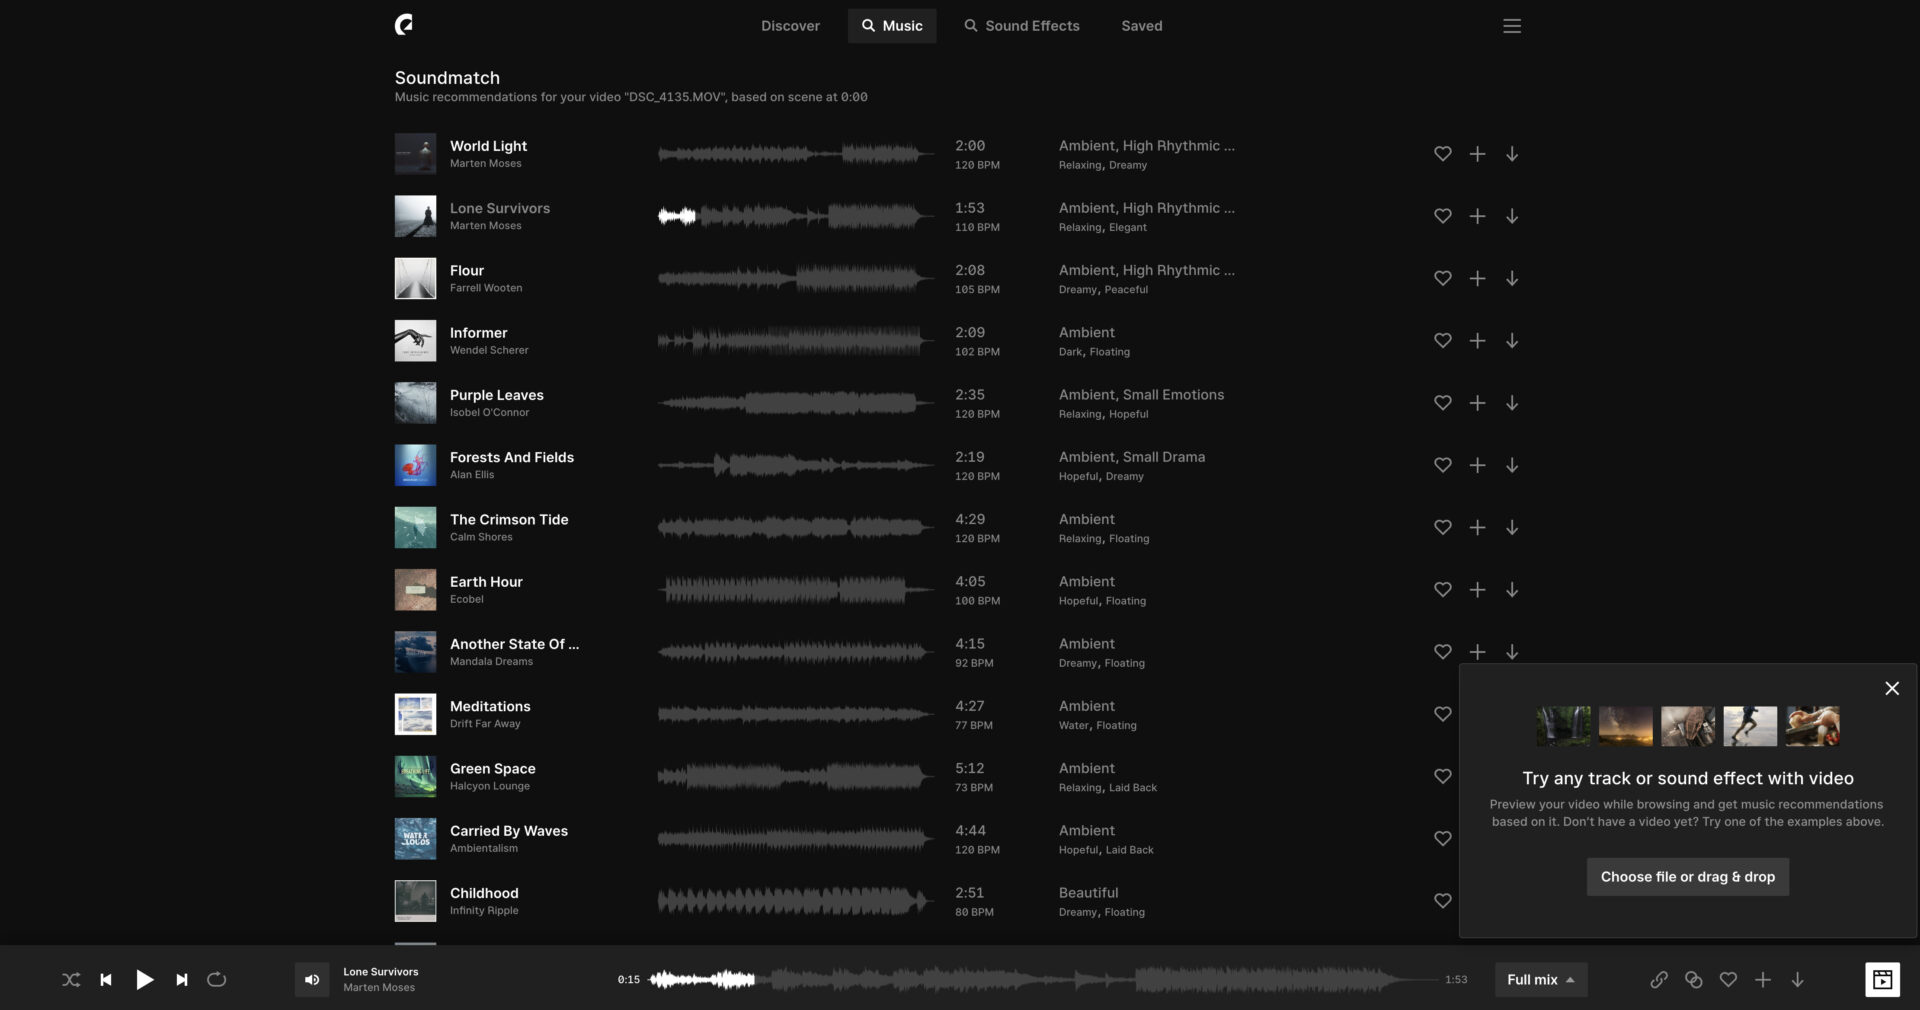Skip to next track

tap(182, 980)
